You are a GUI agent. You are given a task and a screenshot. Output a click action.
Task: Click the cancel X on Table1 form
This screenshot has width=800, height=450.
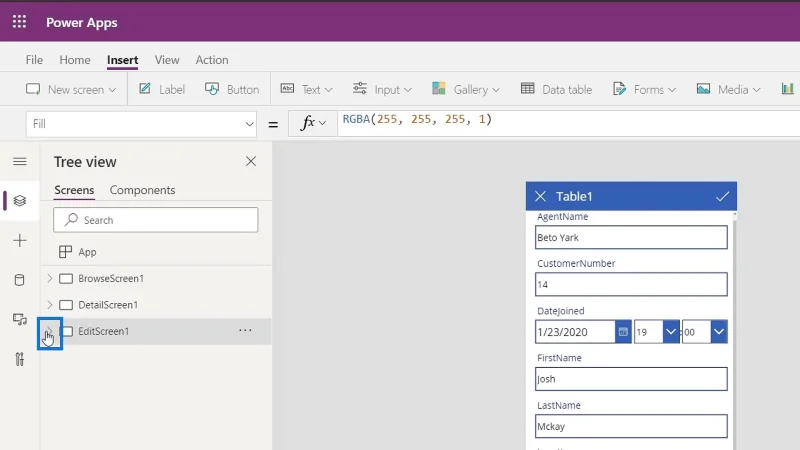pyautogui.click(x=540, y=196)
